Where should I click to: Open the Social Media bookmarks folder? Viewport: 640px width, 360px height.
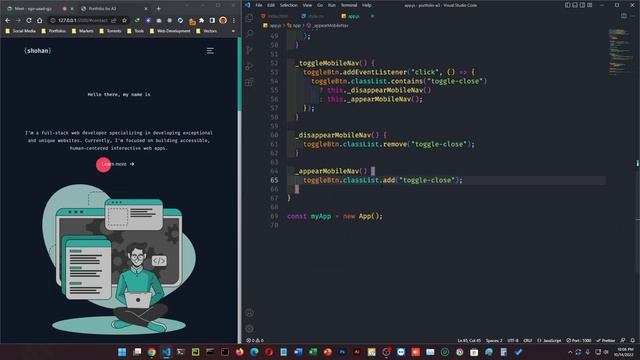[21, 31]
